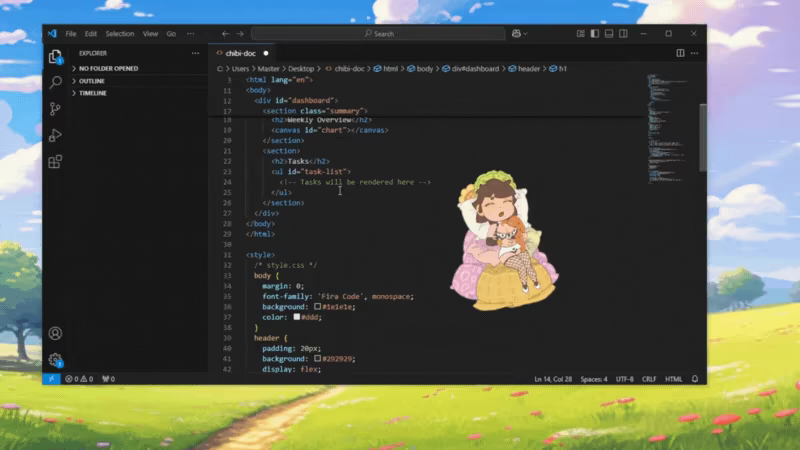This screenshot has height=450, width=800.
Task: Open Run and Debug view
Action: (x=55, y=135)
